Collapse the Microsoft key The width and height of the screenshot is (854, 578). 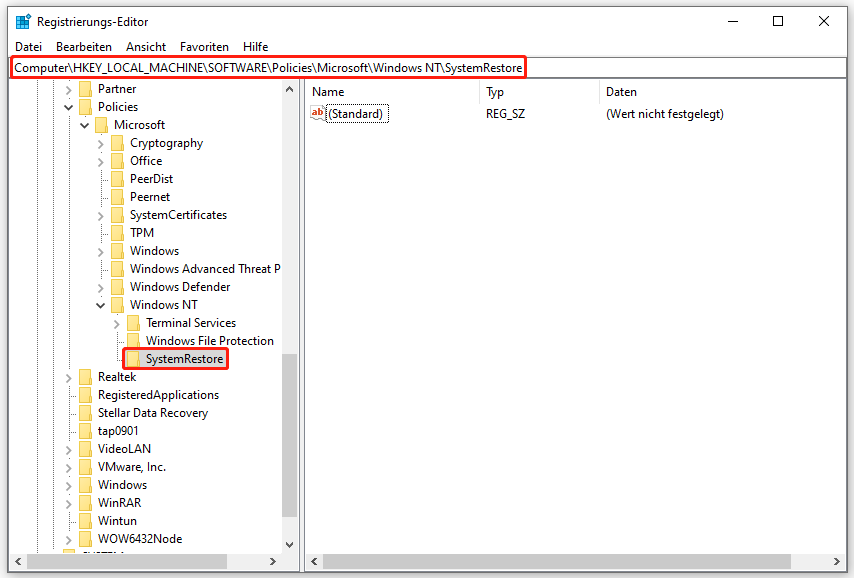pos(85,125)
